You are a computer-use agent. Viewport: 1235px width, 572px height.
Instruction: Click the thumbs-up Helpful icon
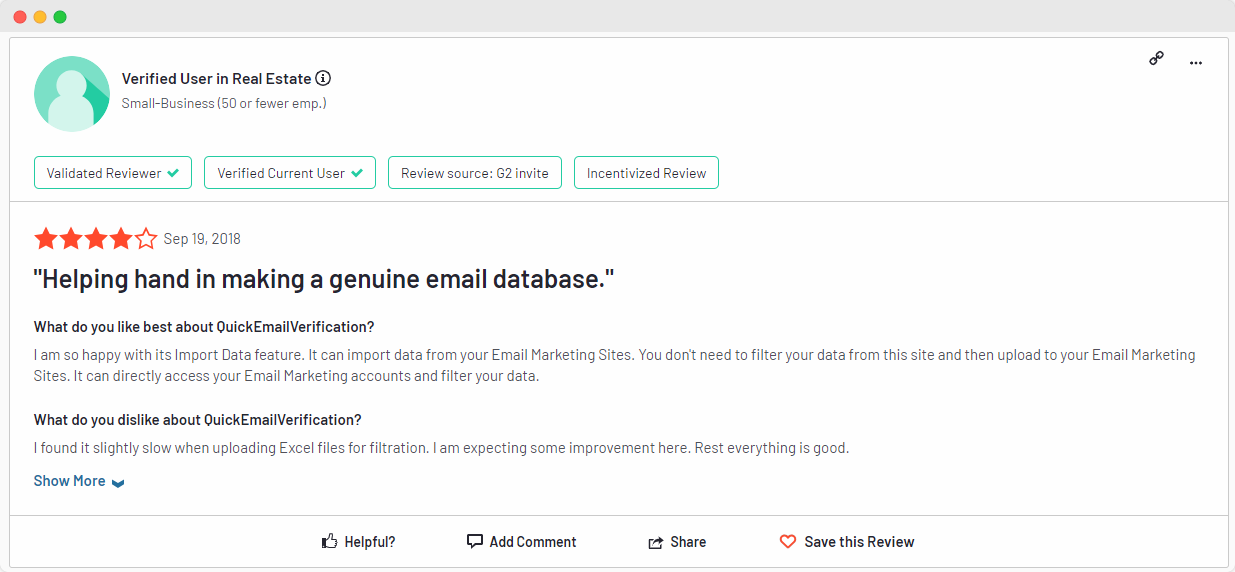coord(329,542)
